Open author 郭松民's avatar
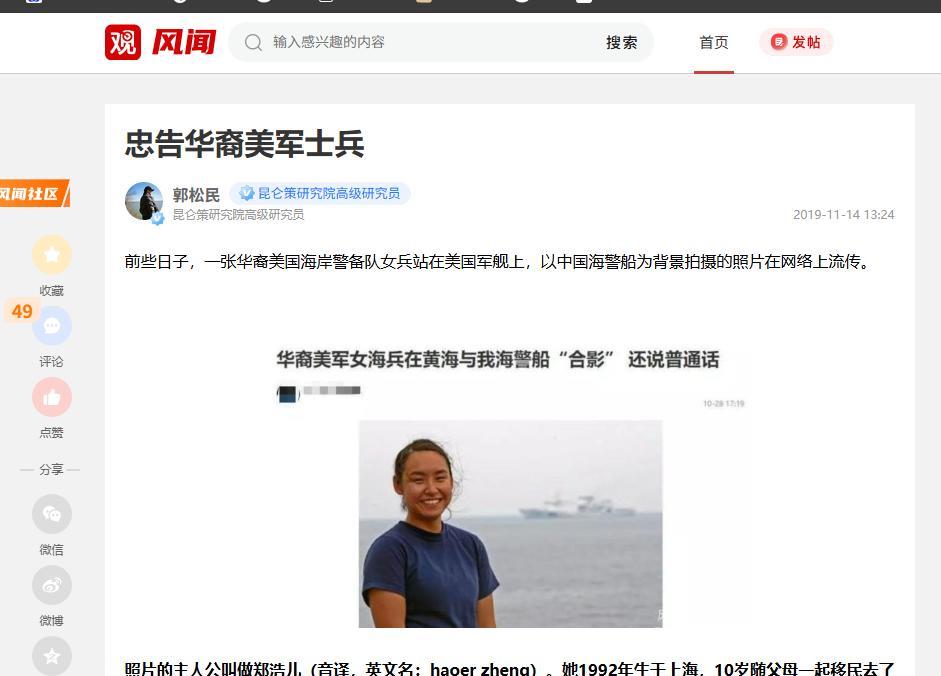The image size is (941, 676). tap(144, 202)
